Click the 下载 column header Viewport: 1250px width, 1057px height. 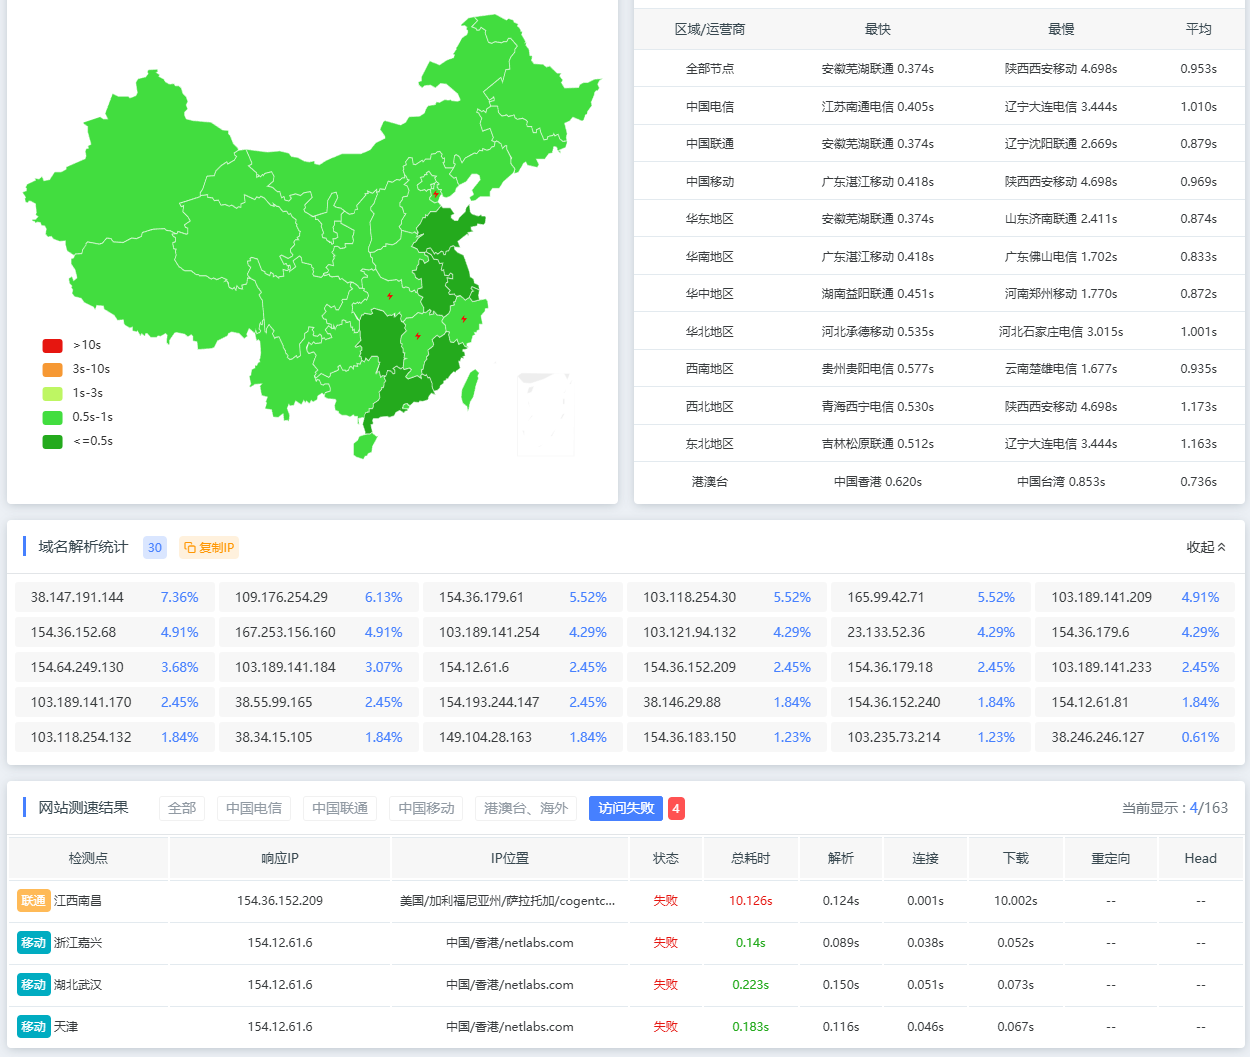pyautogui.click(x=1015, y=858)
